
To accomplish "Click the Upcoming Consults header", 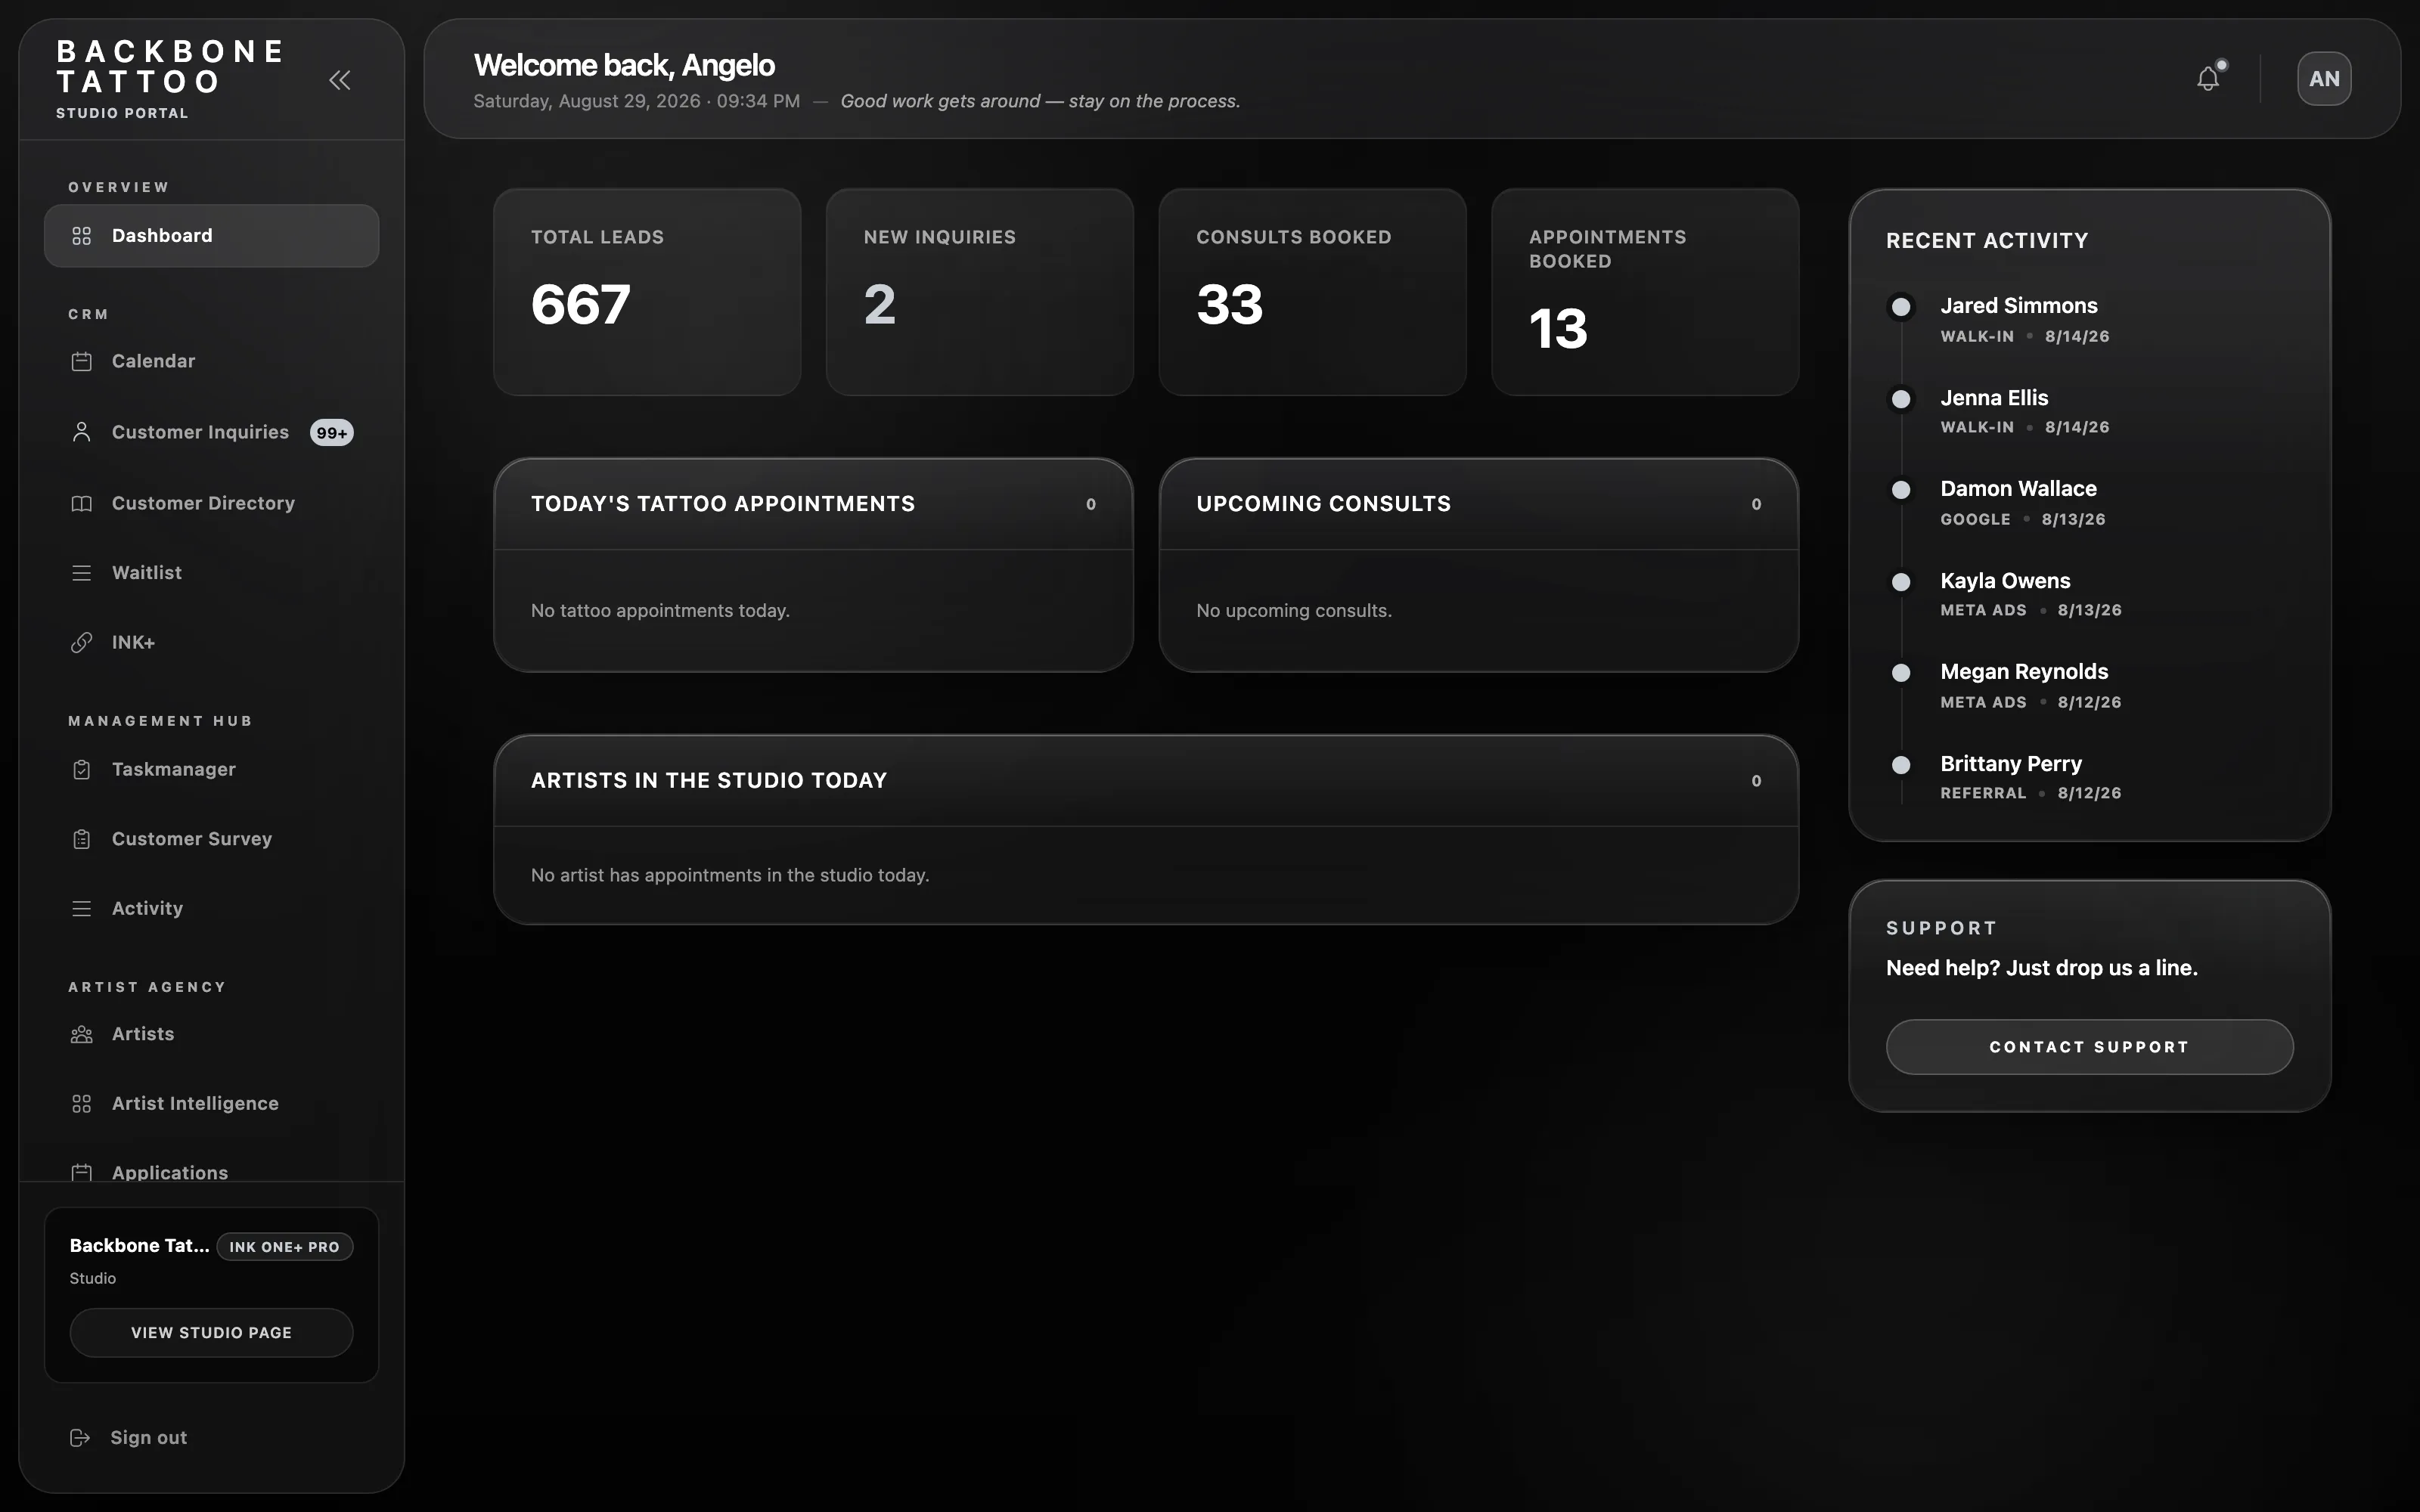I will click(x=1478, y=504).
